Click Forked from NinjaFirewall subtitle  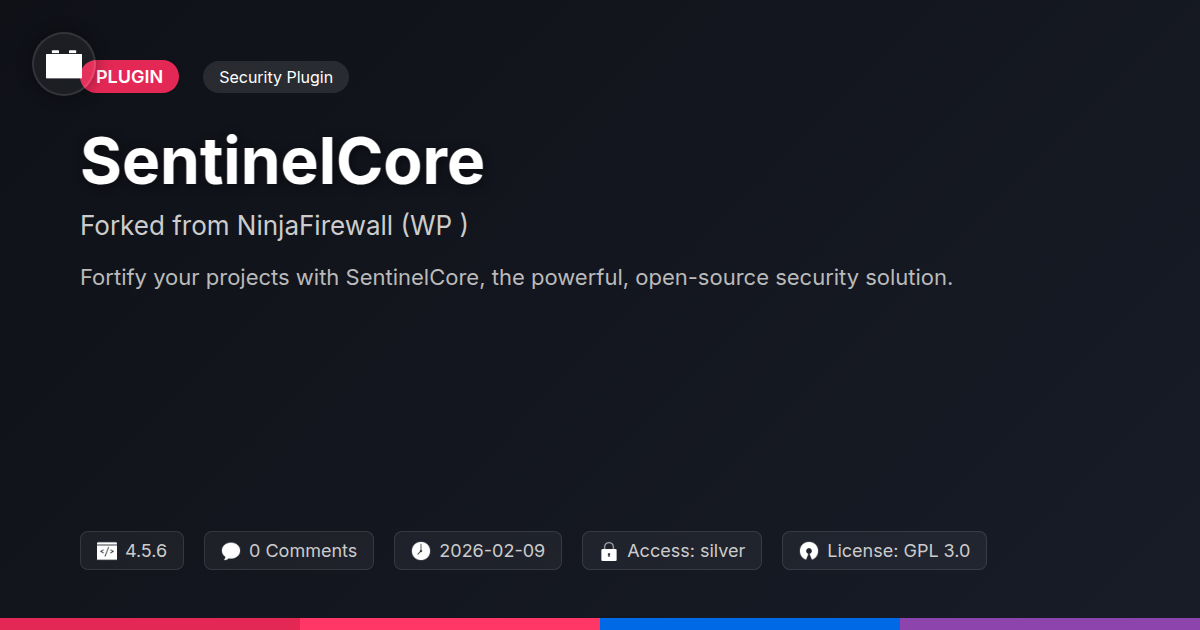coord(274,226)
